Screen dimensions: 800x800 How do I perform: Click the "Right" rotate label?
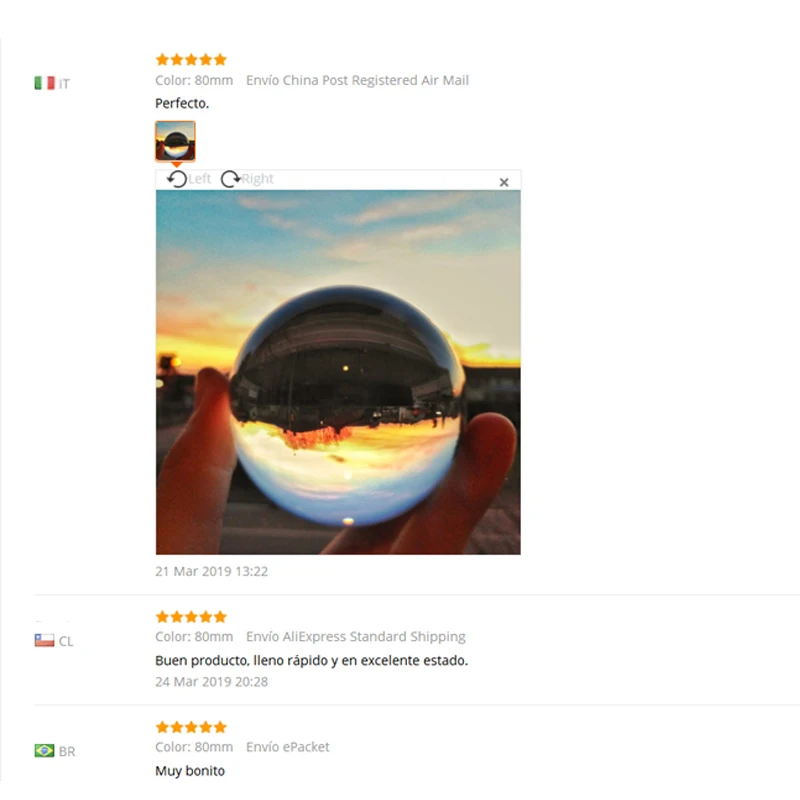point(258,179)
